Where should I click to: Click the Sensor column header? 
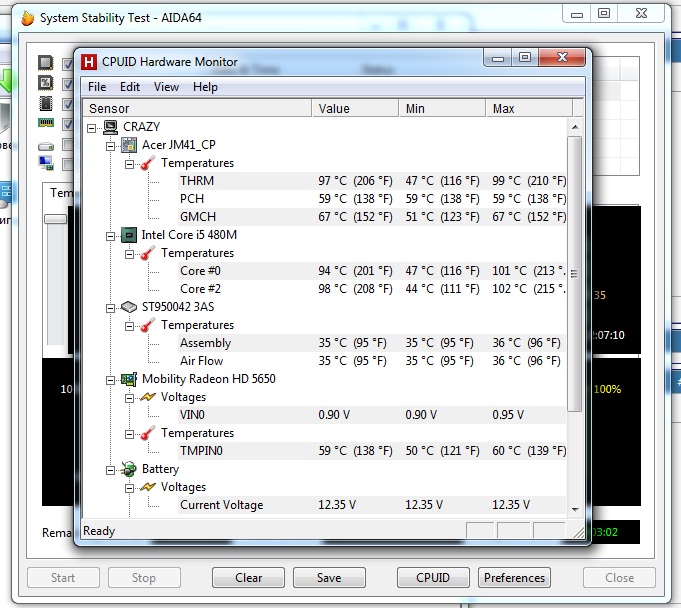pos(197,108)
